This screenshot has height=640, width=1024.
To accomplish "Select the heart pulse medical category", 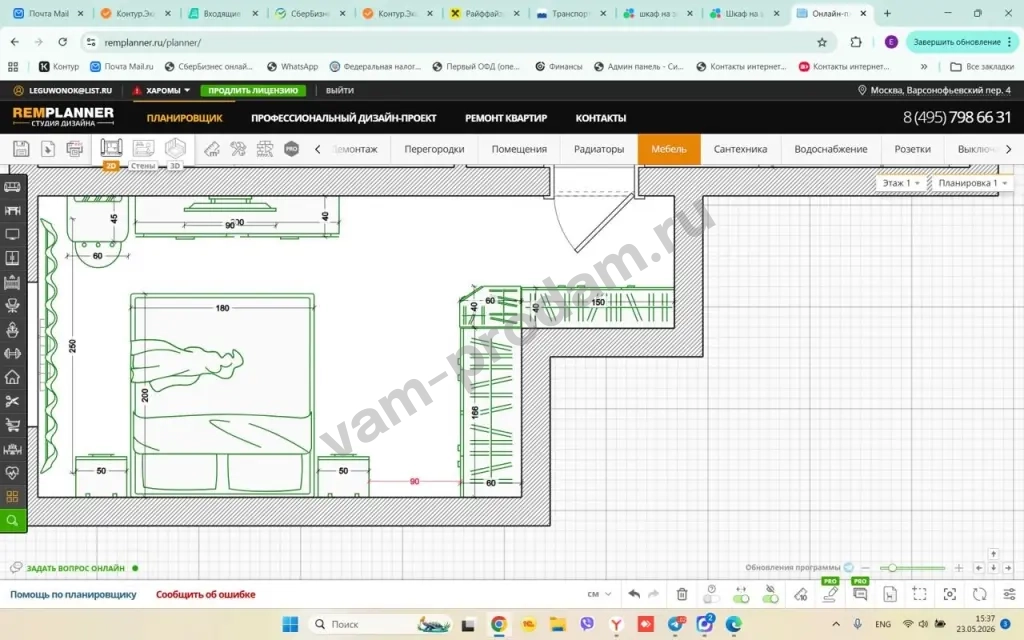I will [x=12, y=473].
